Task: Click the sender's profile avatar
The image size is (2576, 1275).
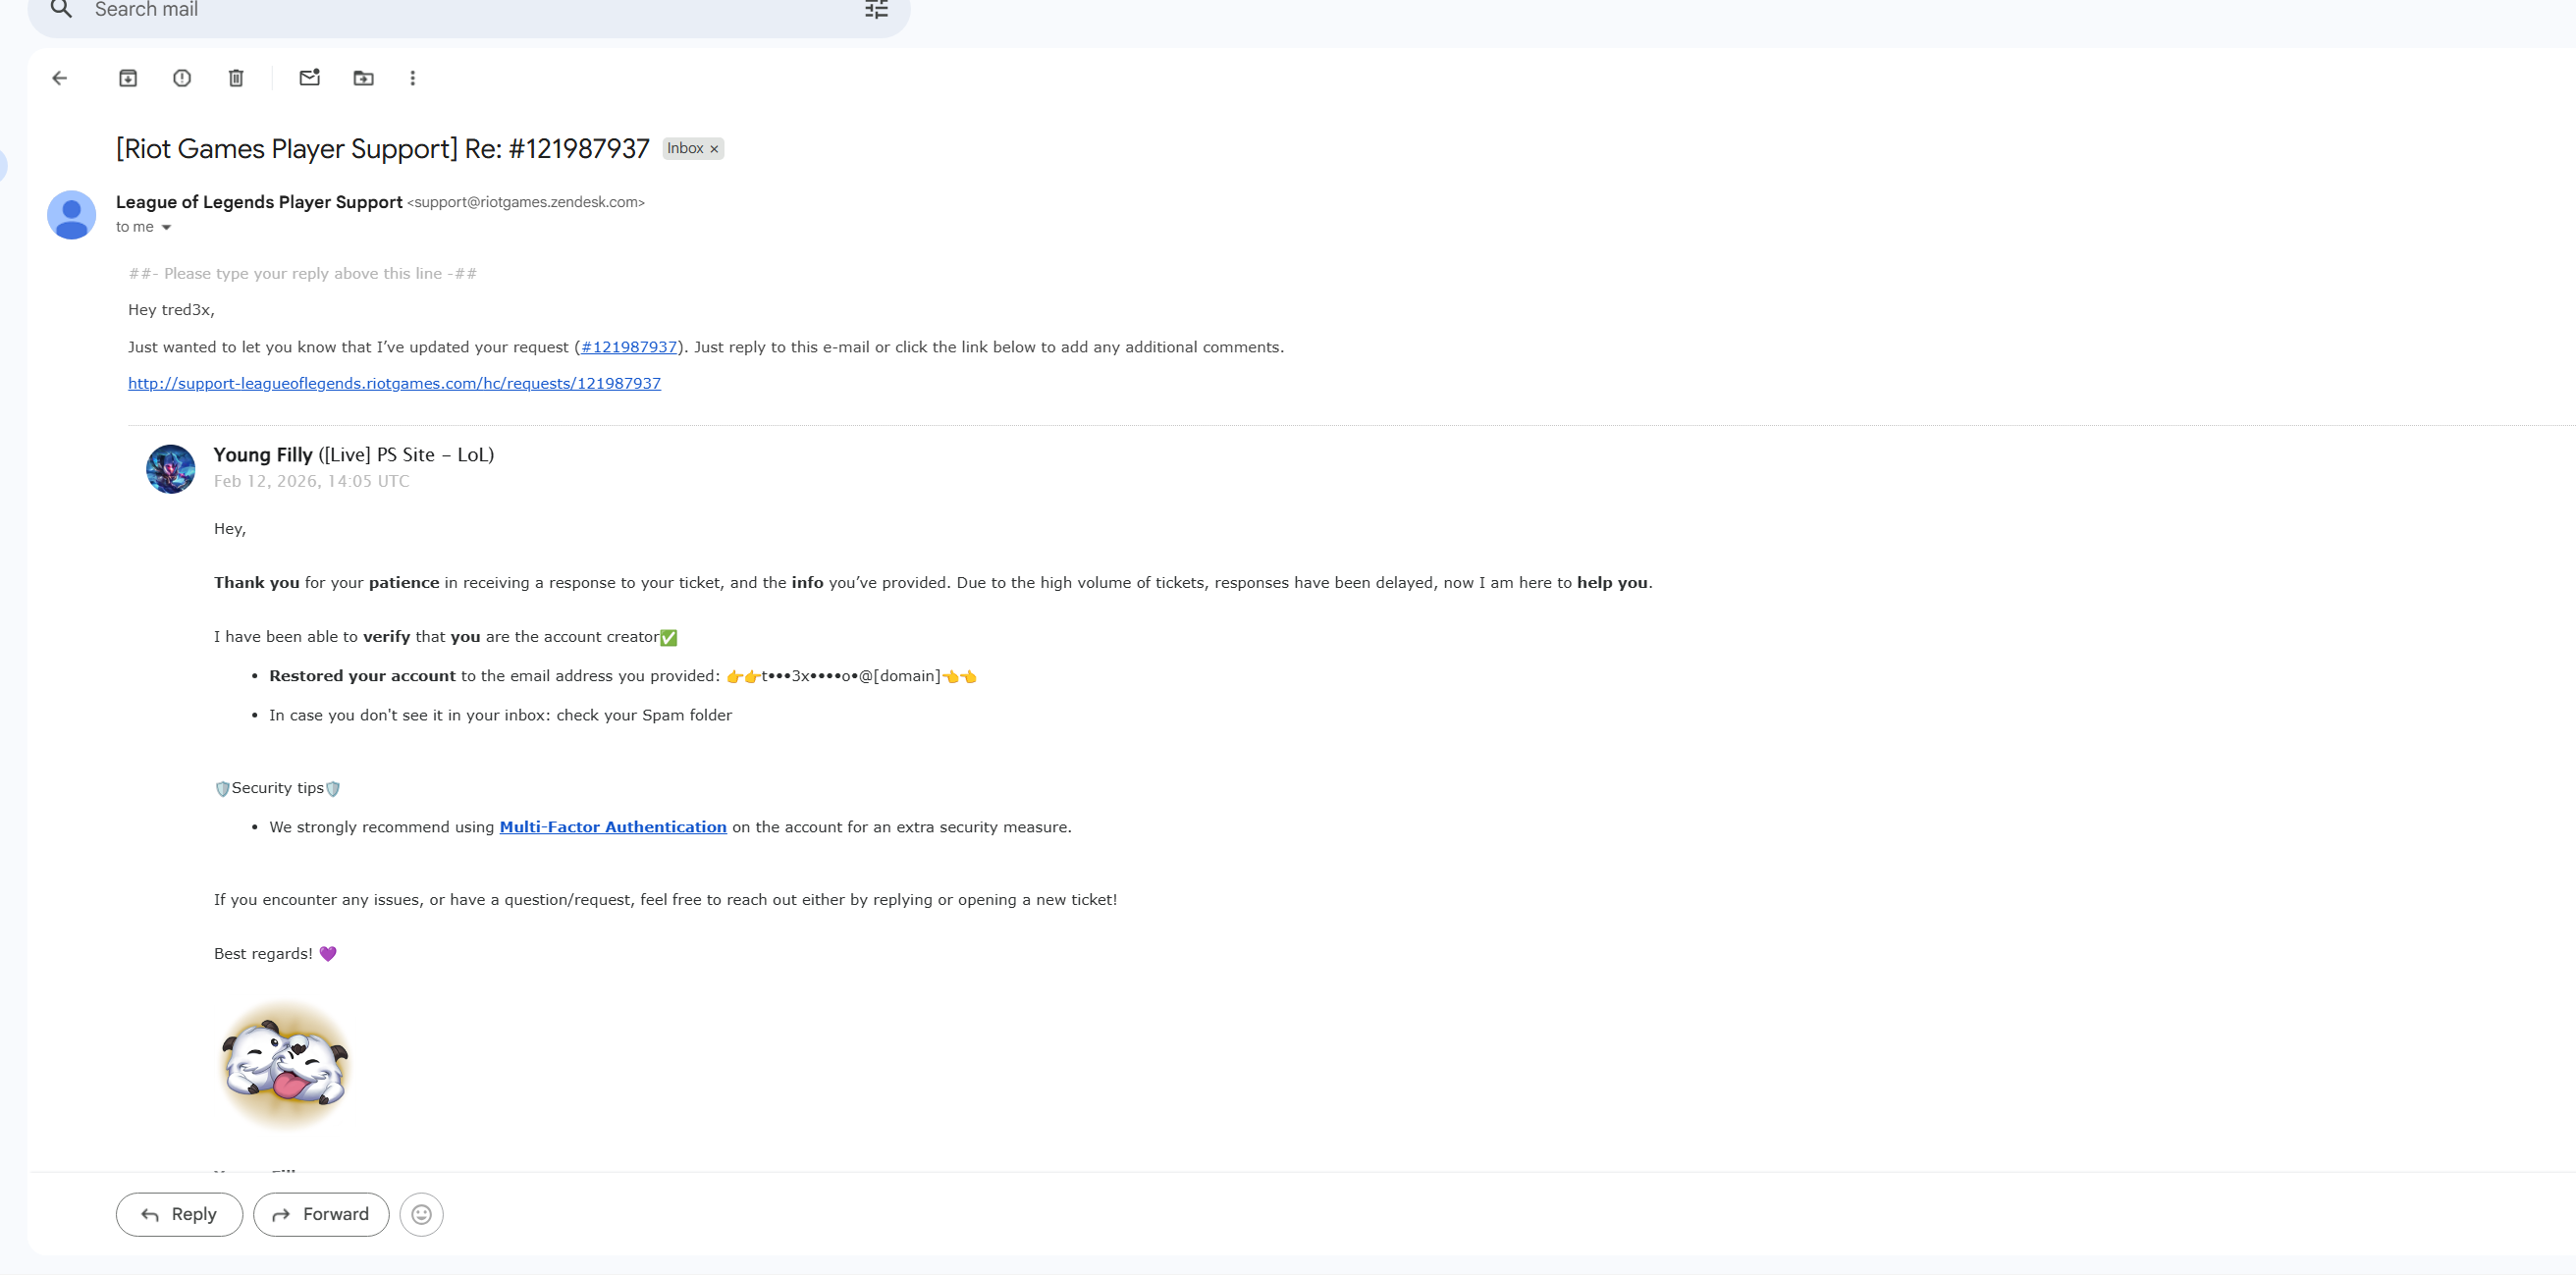Action: (x=71, y=214)
